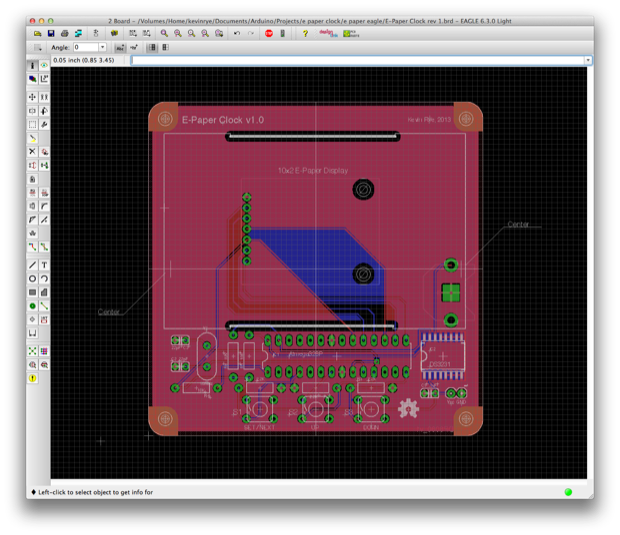Click into the command line input field
The width and height of the screenshot is (620, 535).
pyautogui.click(x=358, y=60)
